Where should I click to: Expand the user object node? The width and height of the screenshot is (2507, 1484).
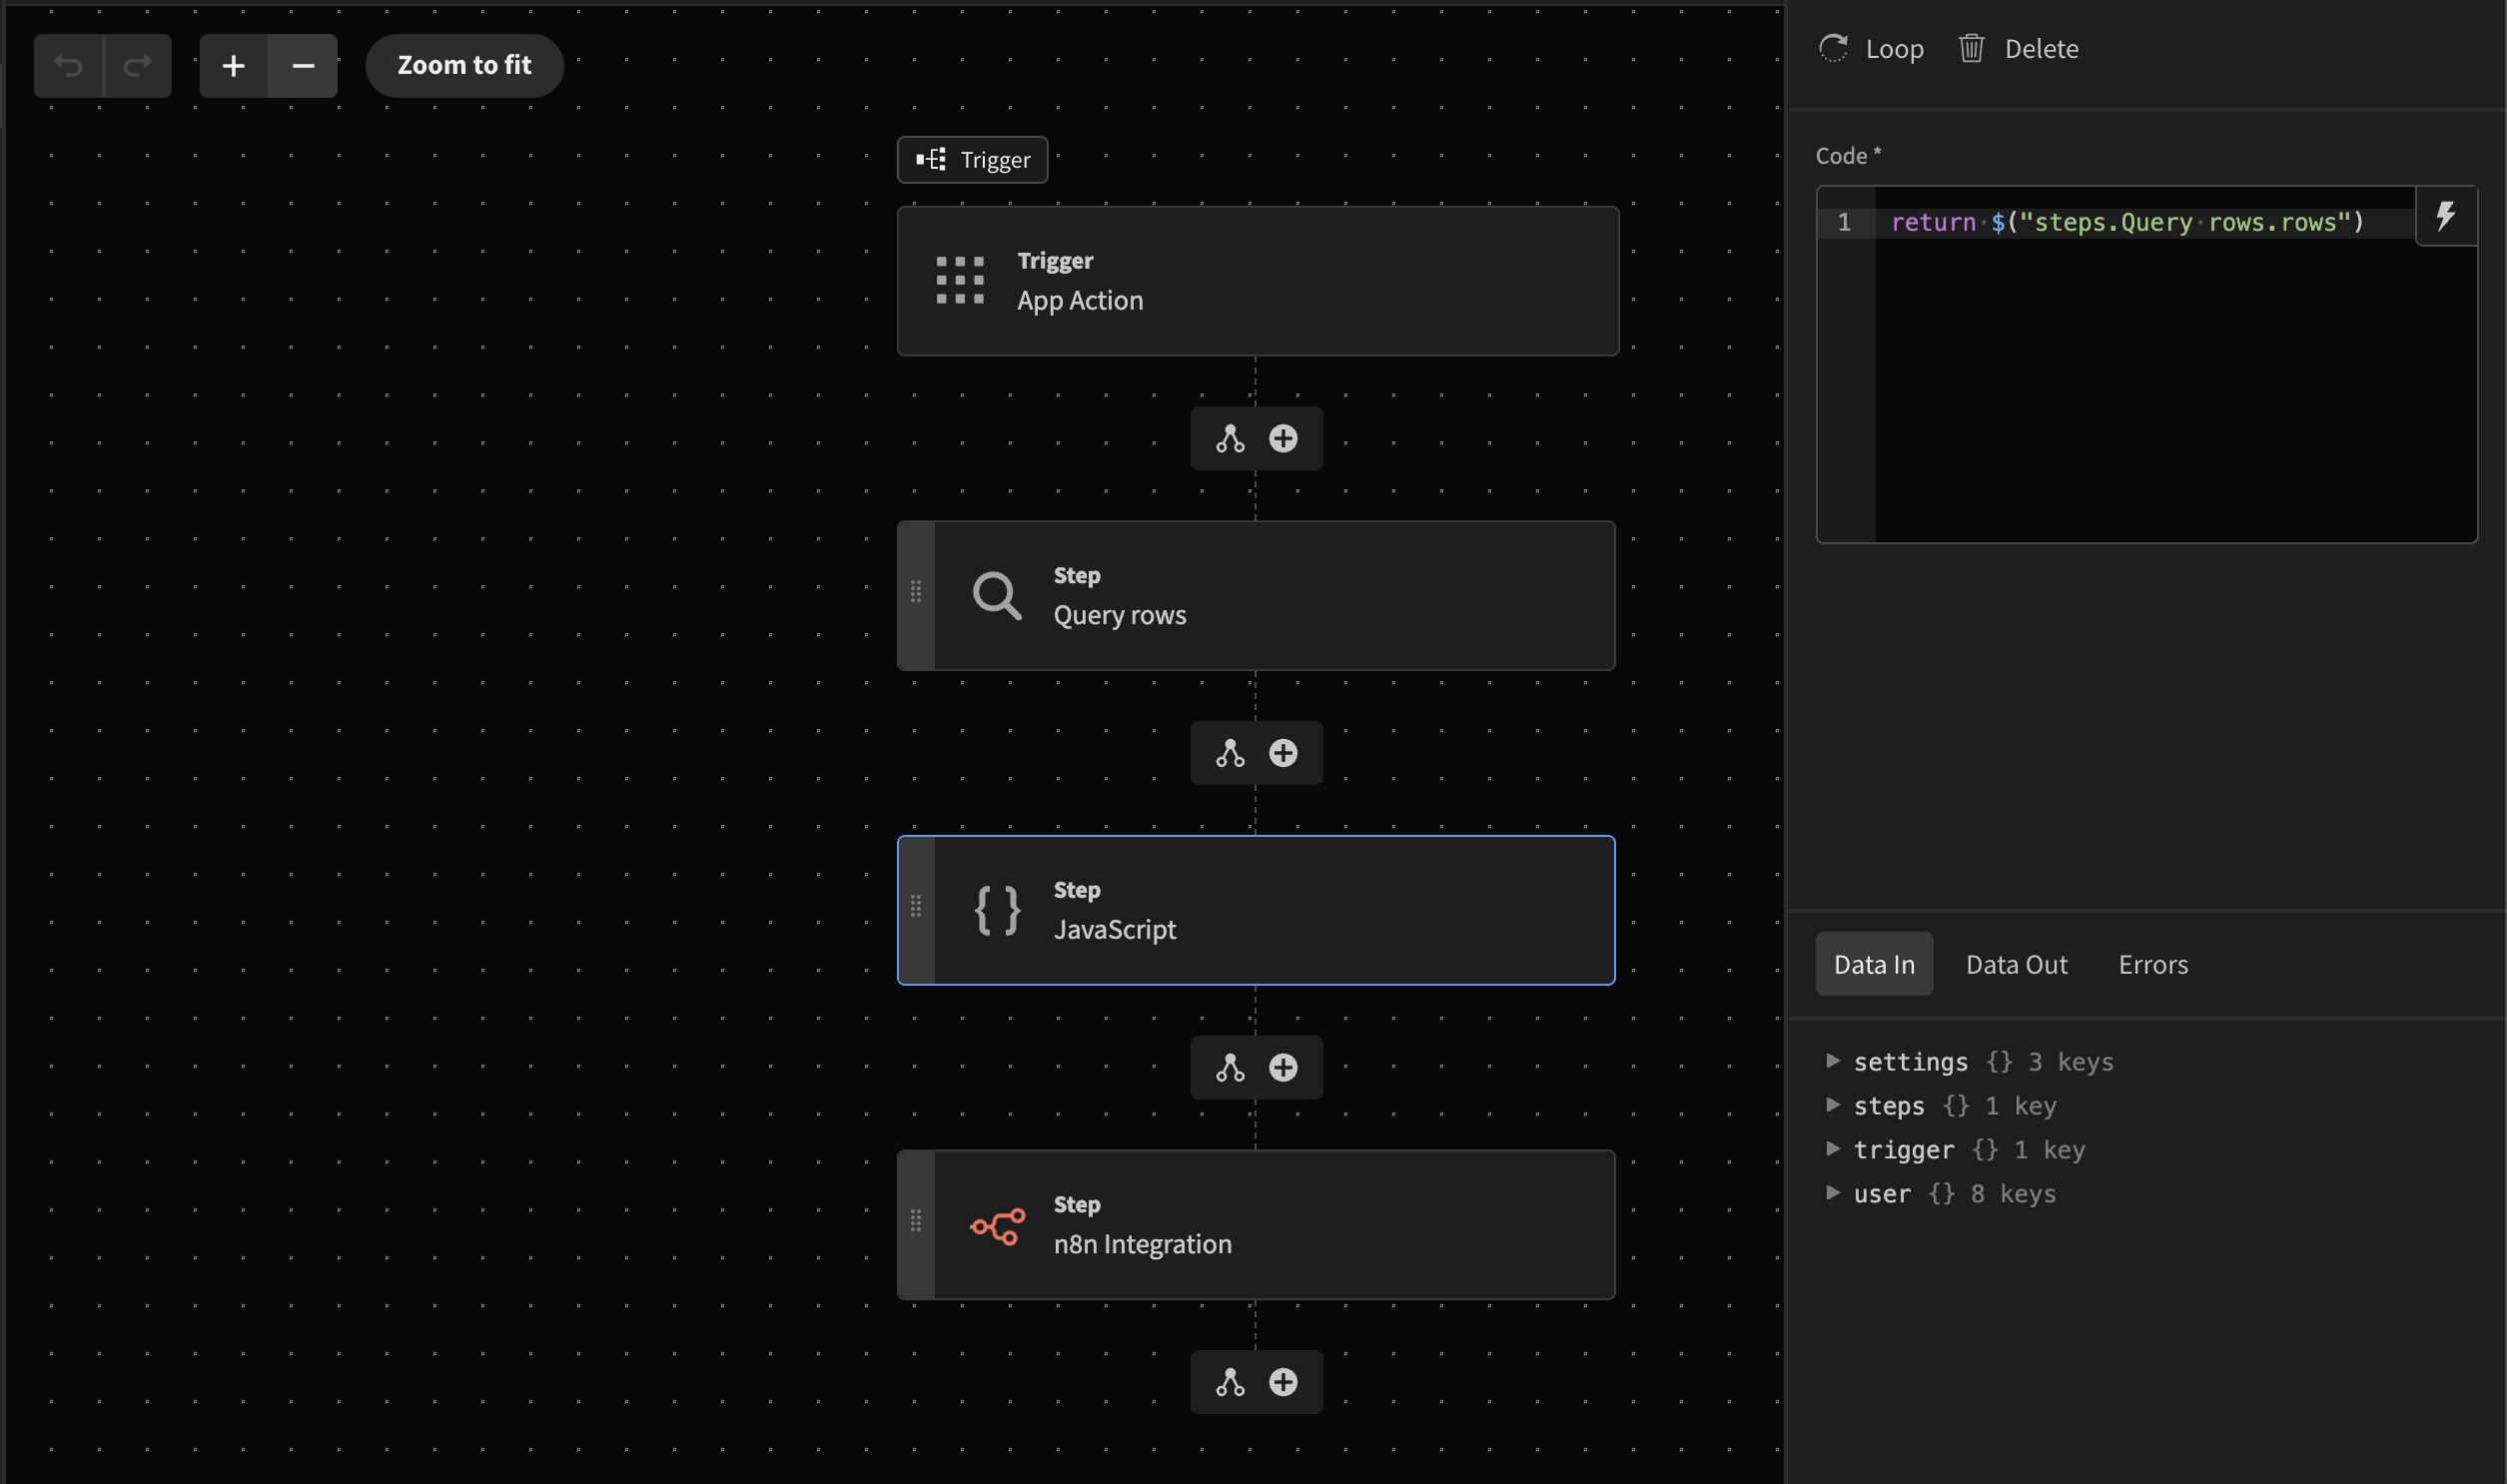[1832, 1193]
